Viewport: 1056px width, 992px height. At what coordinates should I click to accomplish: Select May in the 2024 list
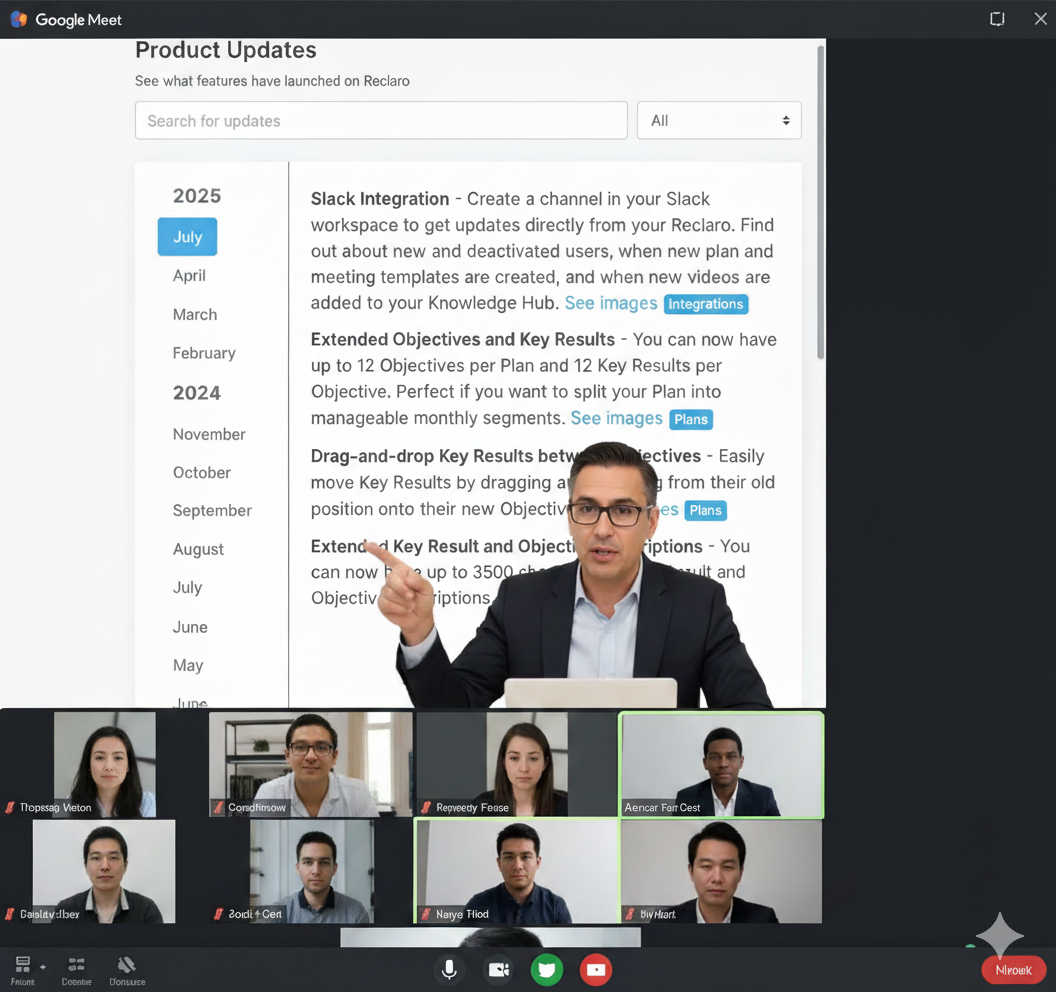tap(188, 665)
